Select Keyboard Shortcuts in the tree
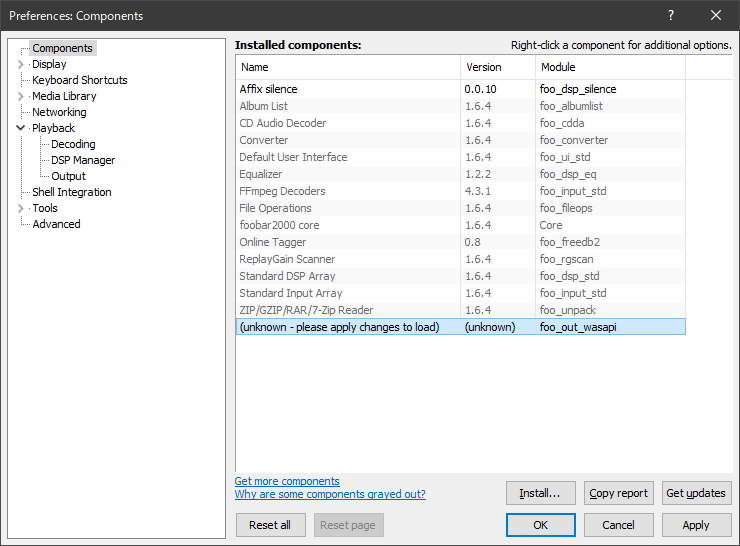Screen dimensions: 740x546 79,80
